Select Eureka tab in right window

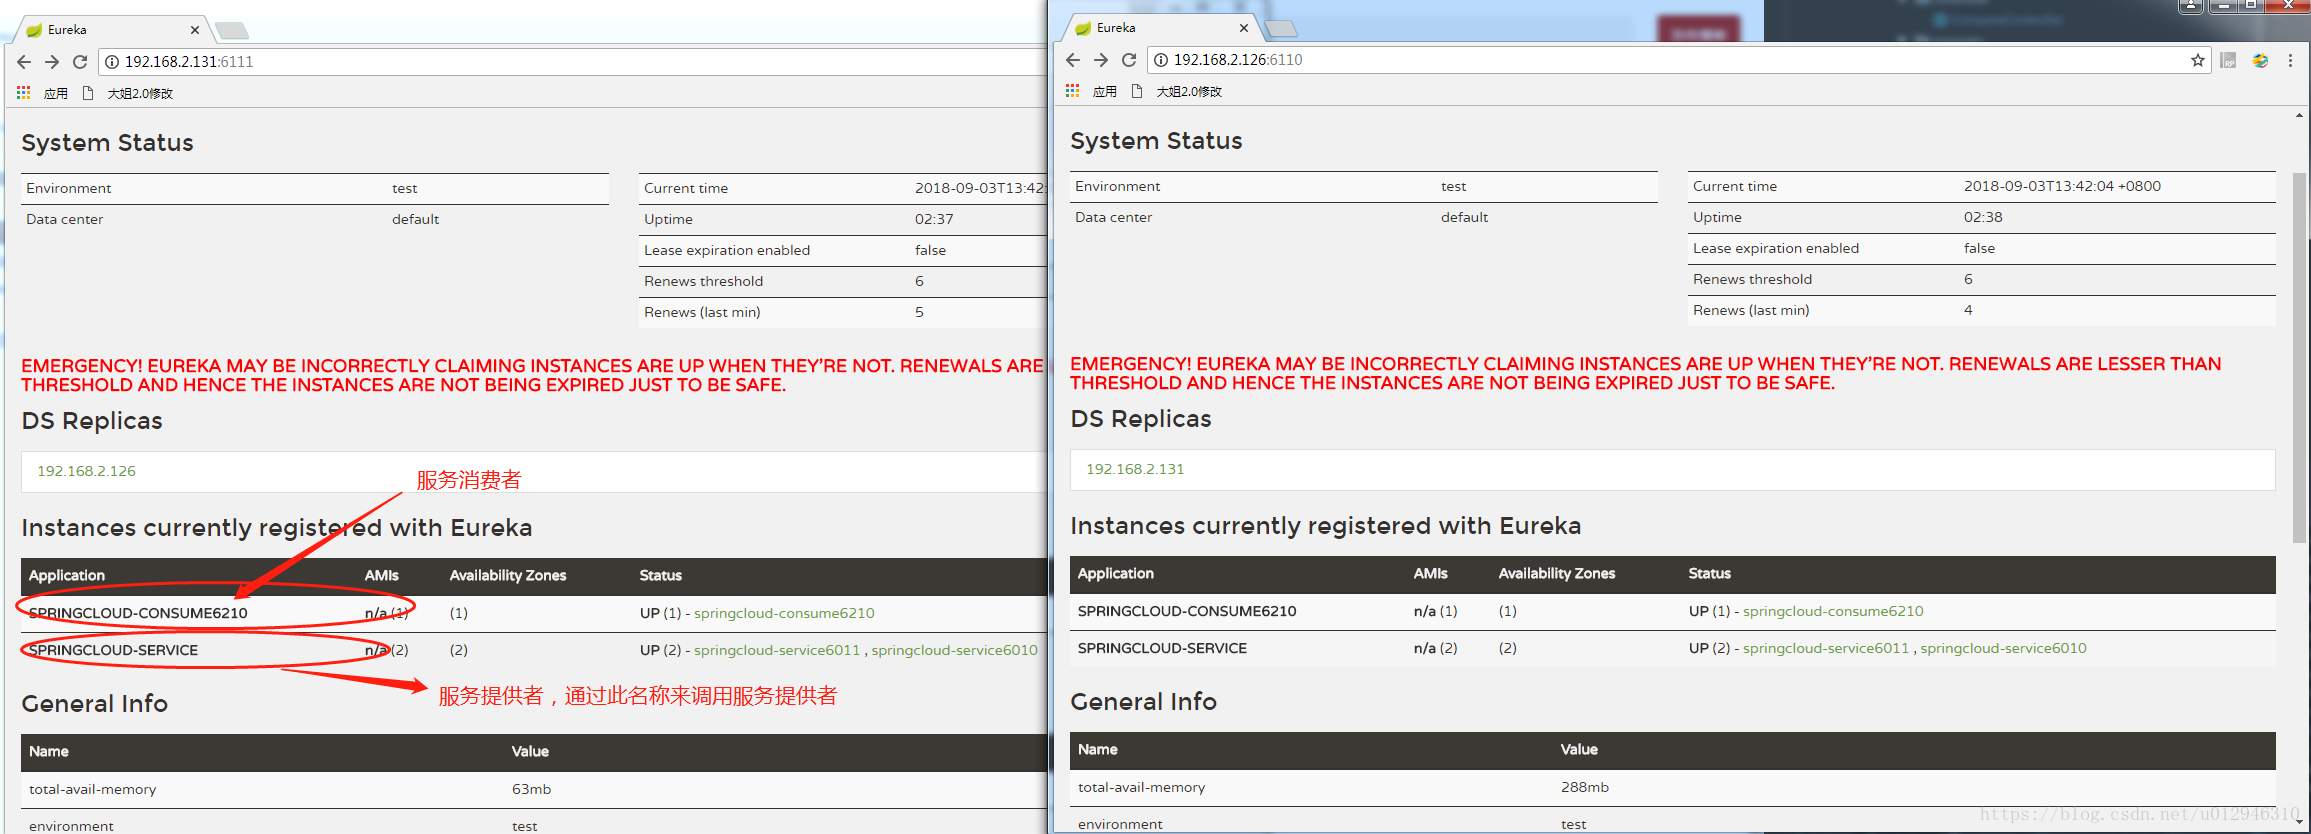1159,27
